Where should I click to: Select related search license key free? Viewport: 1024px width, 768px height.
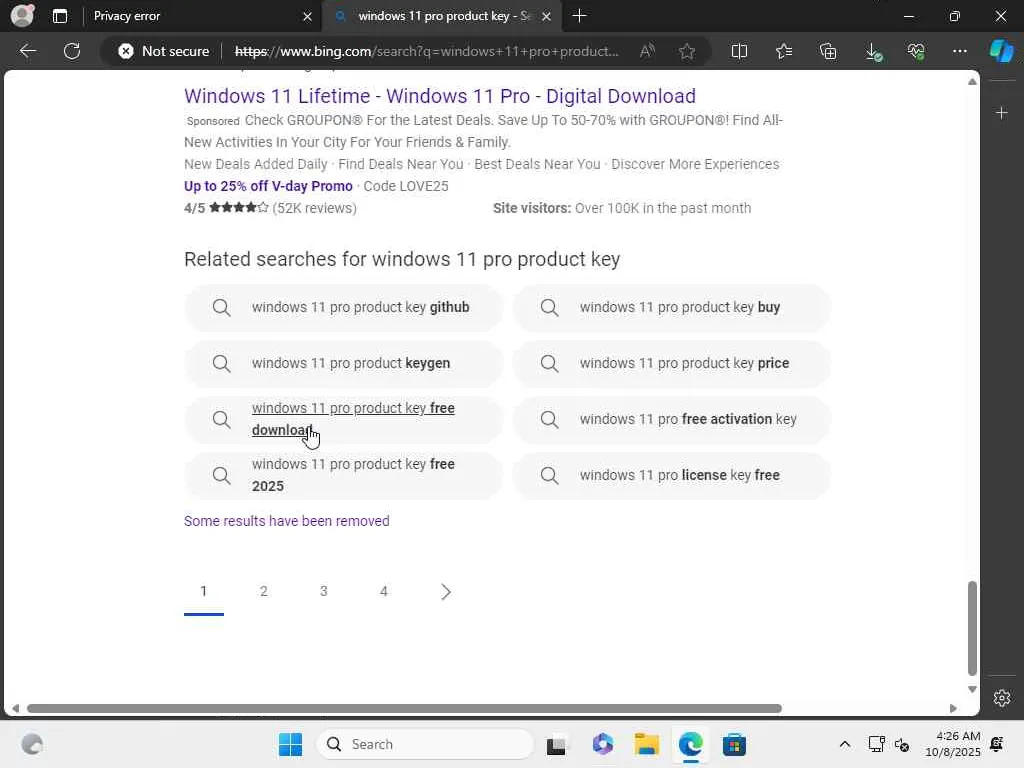[671, 475]
